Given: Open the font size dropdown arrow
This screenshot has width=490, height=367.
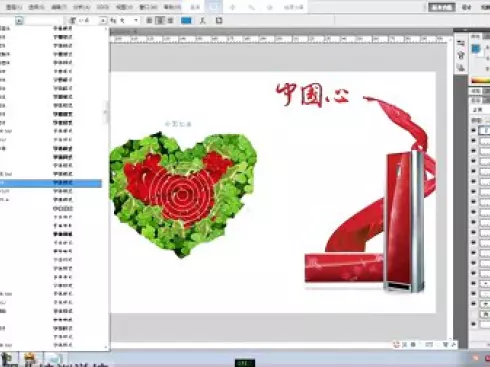Looking at the screenshot, I should point(103,21).
